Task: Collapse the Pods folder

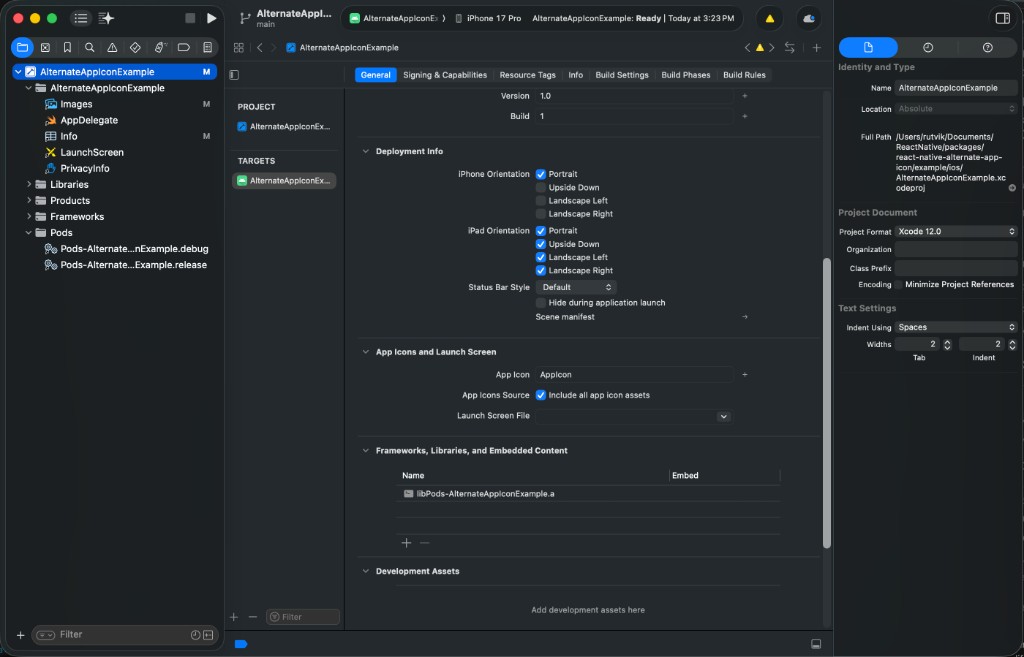Action: [x=29, y=232]
